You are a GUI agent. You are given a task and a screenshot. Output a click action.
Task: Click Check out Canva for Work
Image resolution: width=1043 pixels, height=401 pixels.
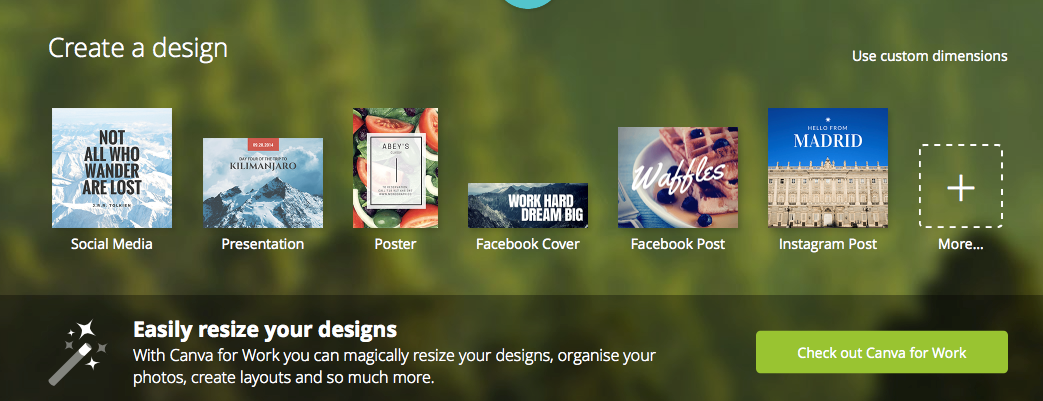click(x=881, y=352)
